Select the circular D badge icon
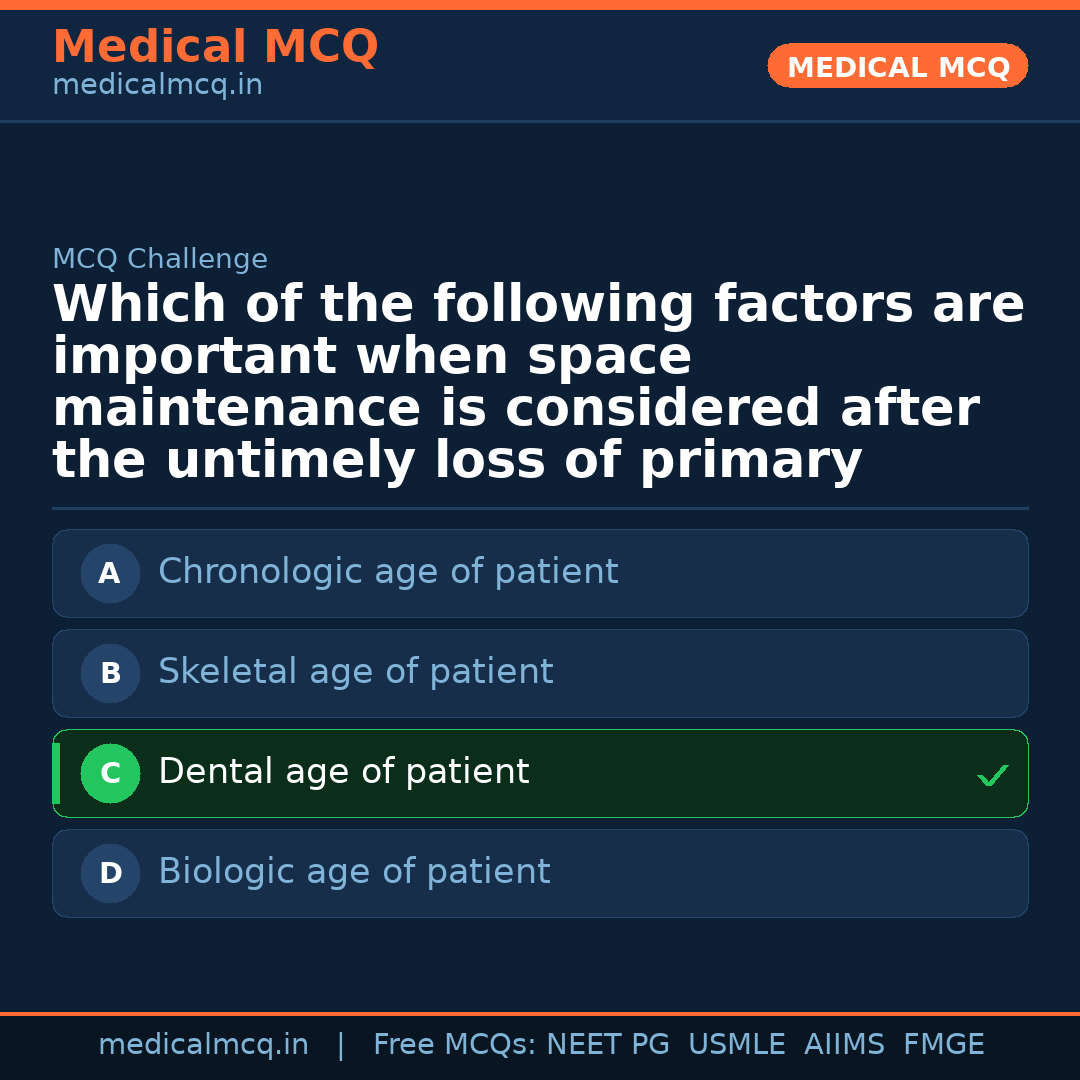 [x=110, y=873]
